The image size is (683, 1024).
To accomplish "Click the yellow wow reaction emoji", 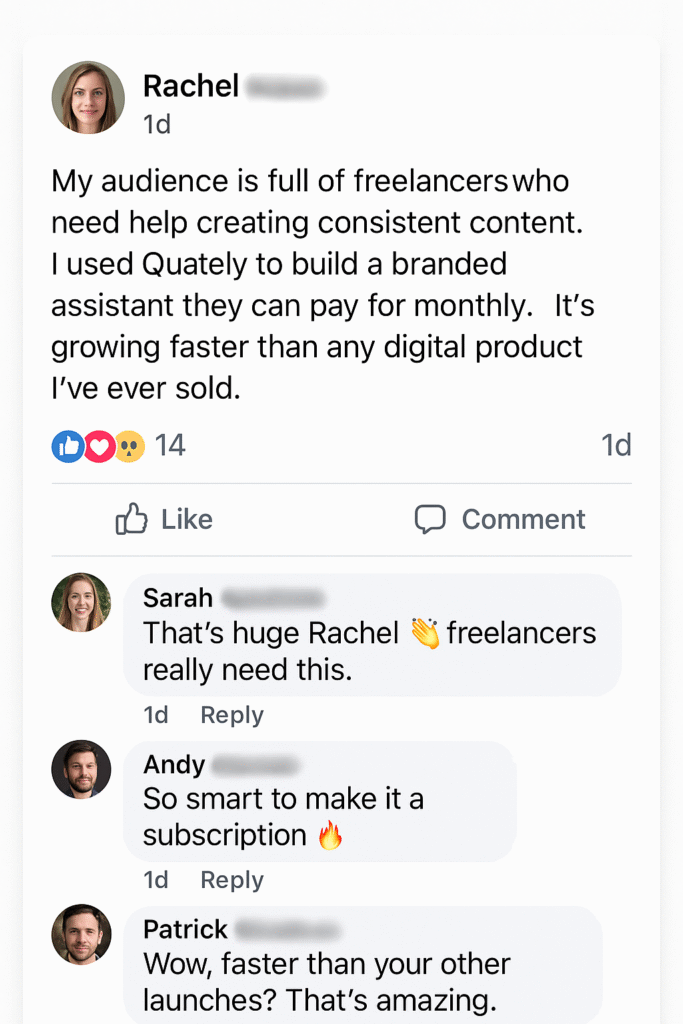I will [129, 447].
